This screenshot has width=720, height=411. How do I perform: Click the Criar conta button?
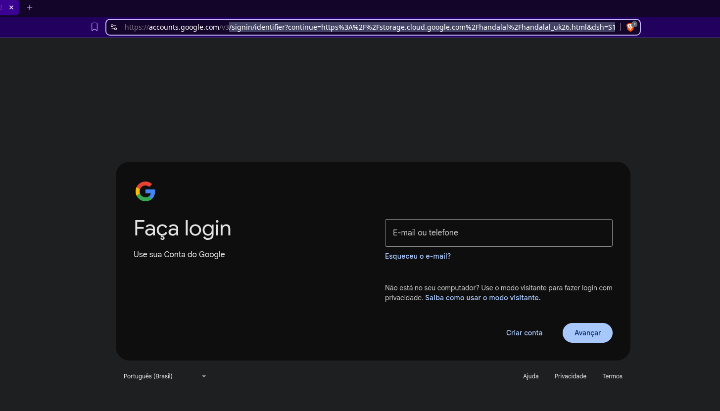(x=524, y=332)
